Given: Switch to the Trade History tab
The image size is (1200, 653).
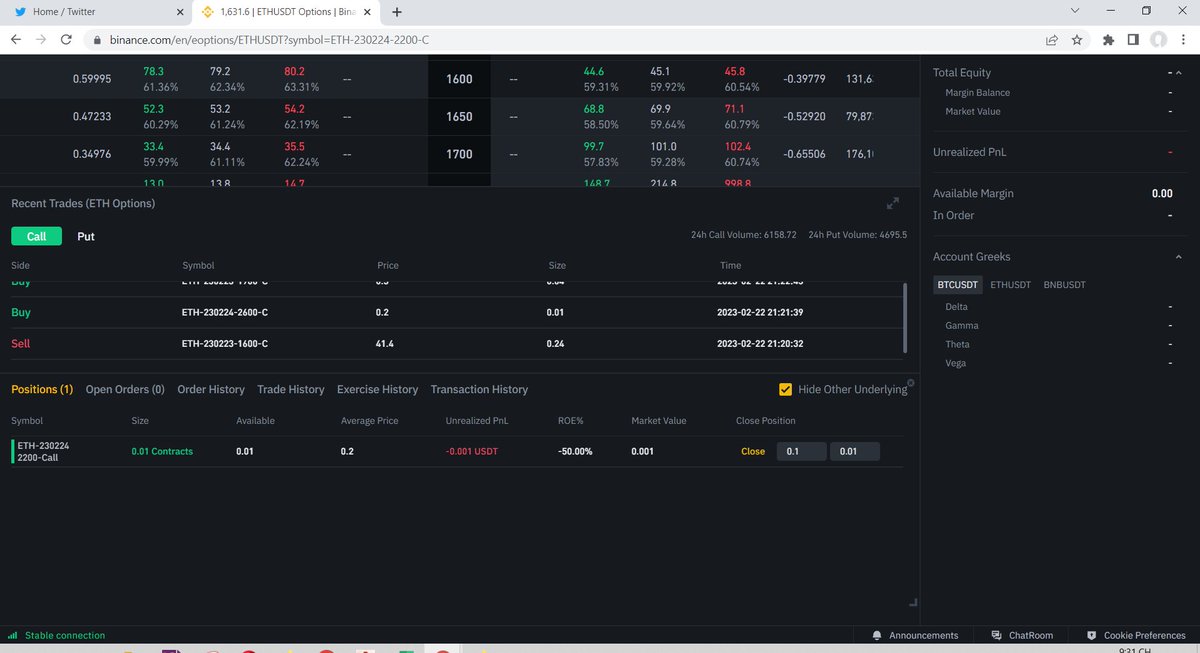Looking at the screenshot, I should point(291,389).
